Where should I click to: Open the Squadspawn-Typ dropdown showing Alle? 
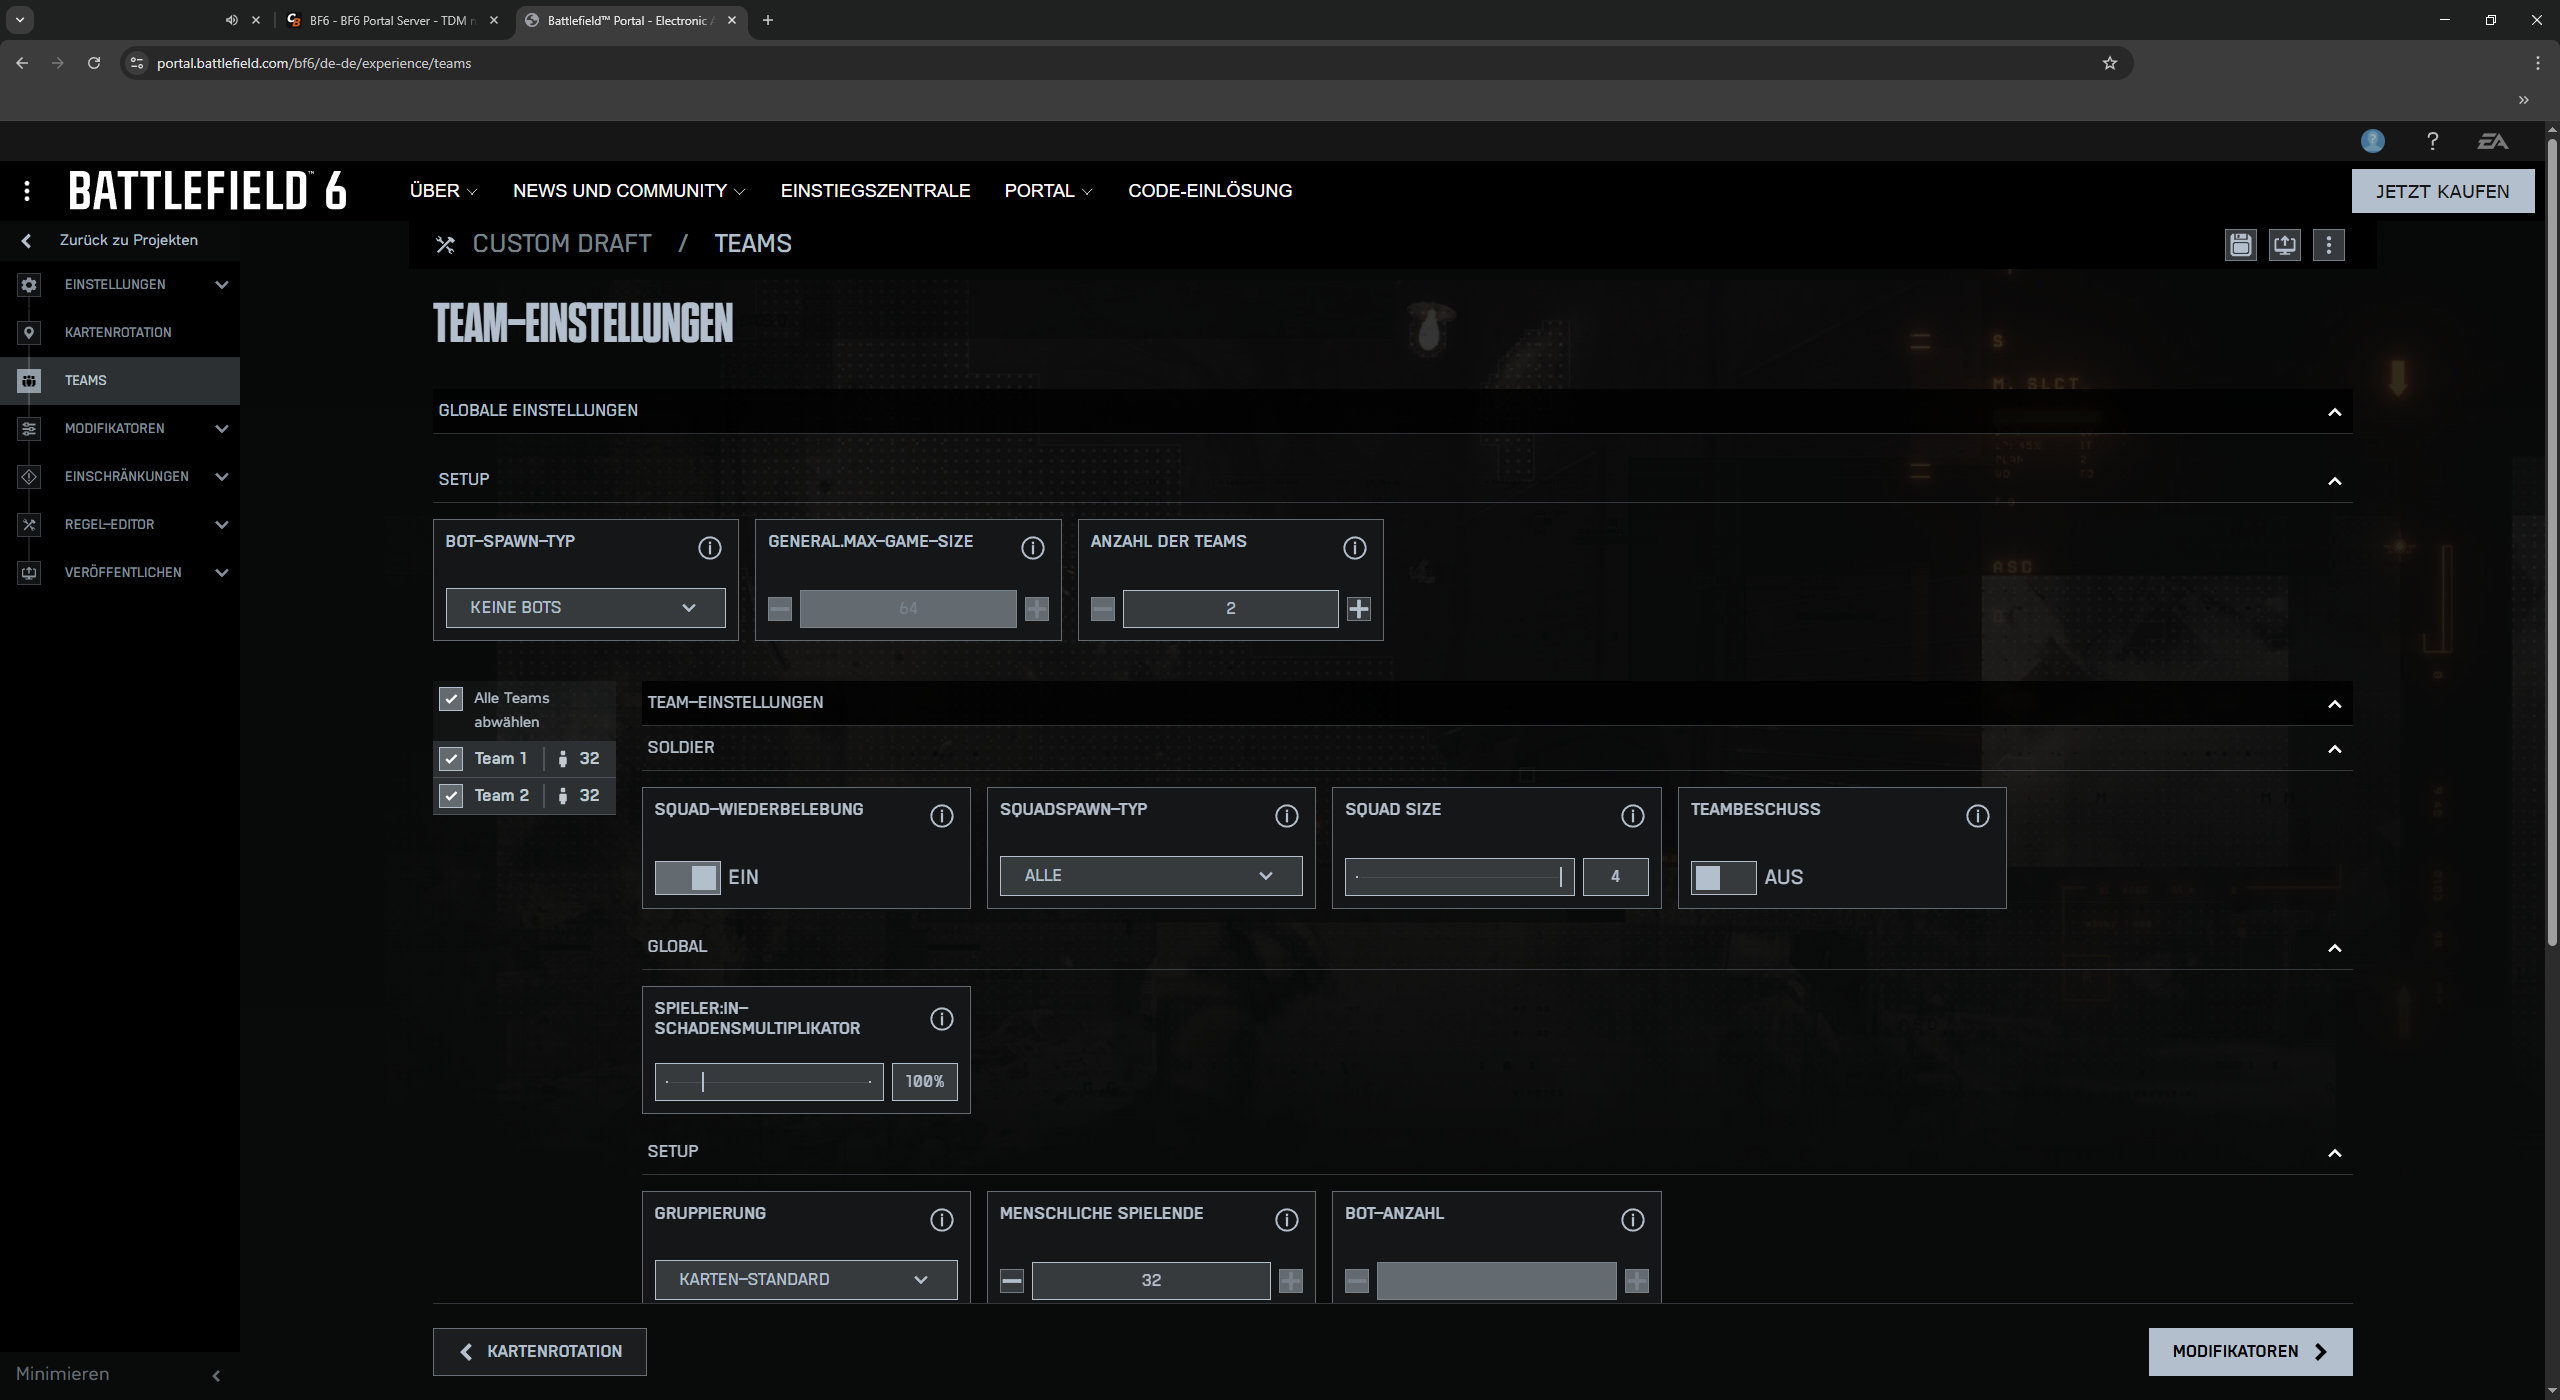1150,876
